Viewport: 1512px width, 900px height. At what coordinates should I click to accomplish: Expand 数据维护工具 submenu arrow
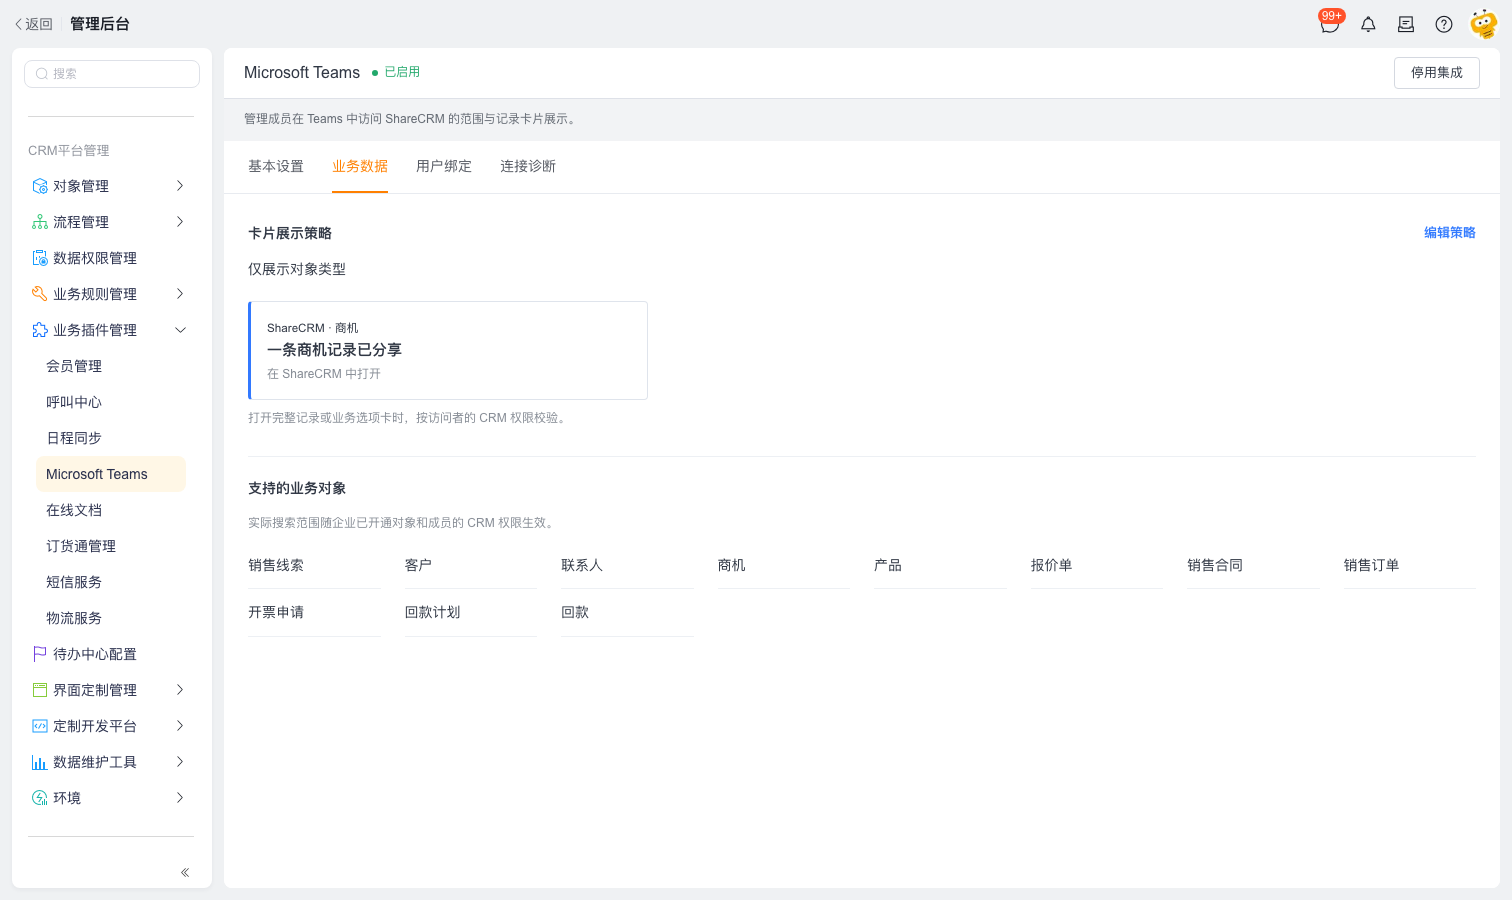click(x=180, y=762)
